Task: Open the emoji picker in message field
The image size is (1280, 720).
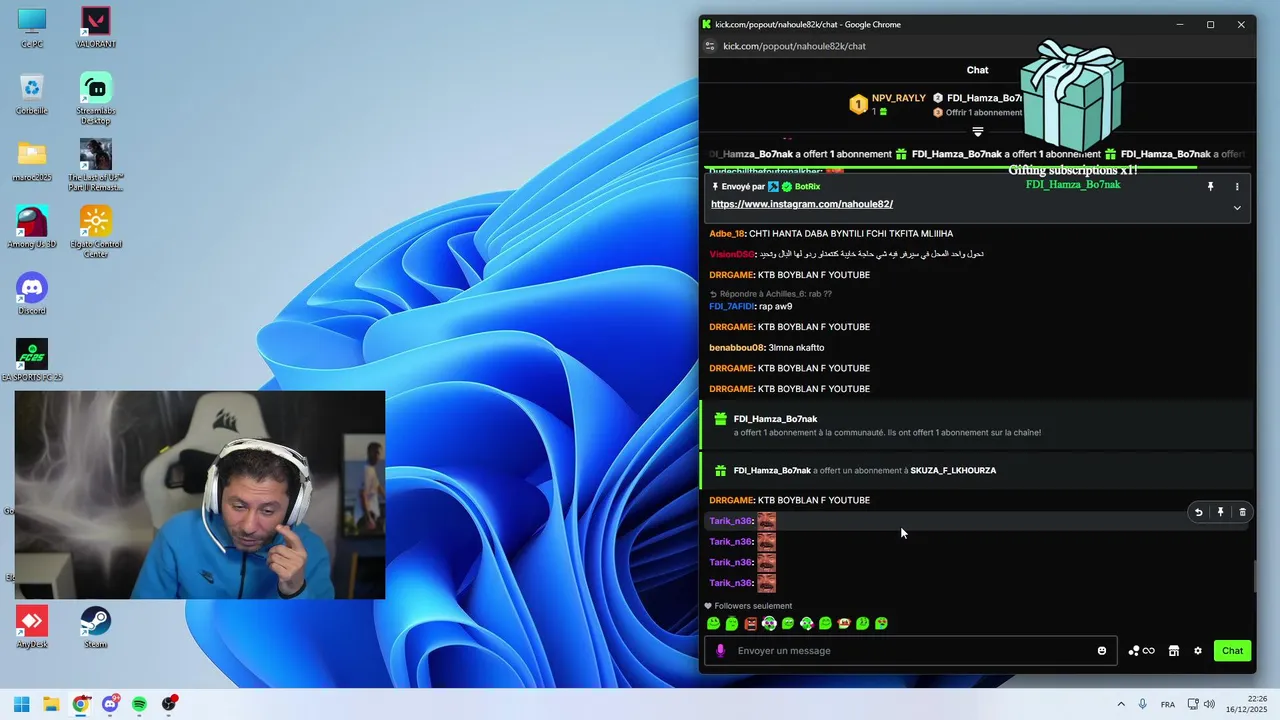Action: point(1102,651)
